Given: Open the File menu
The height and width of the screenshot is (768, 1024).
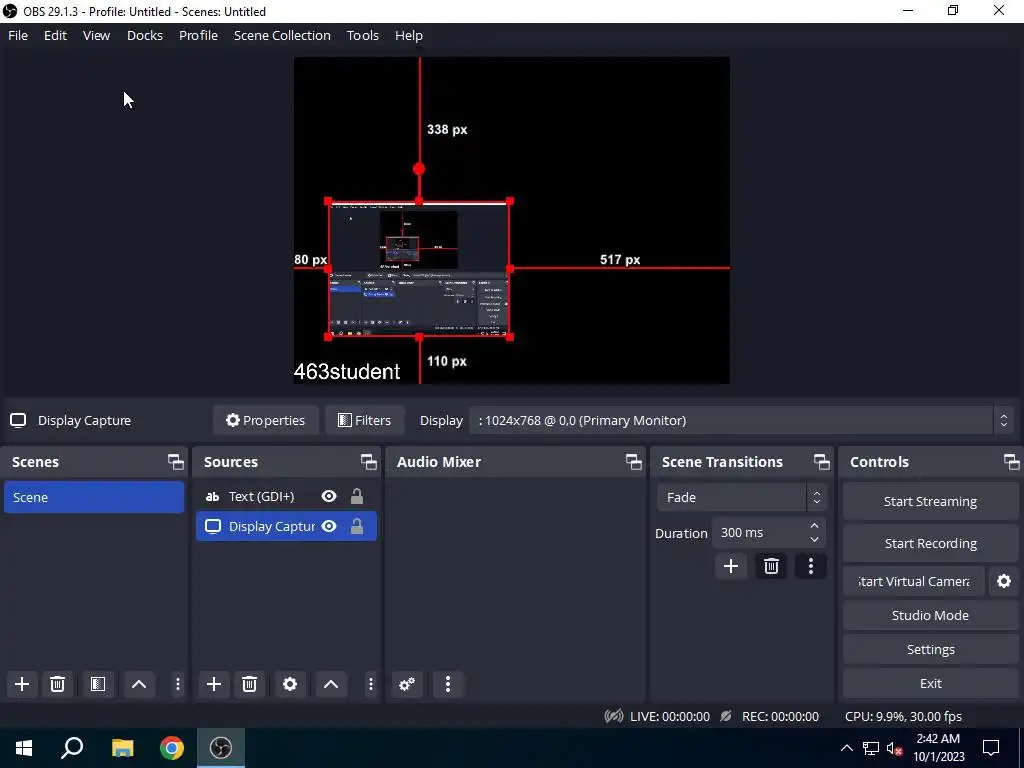Looking at the screenshot, I should point(18,35).
